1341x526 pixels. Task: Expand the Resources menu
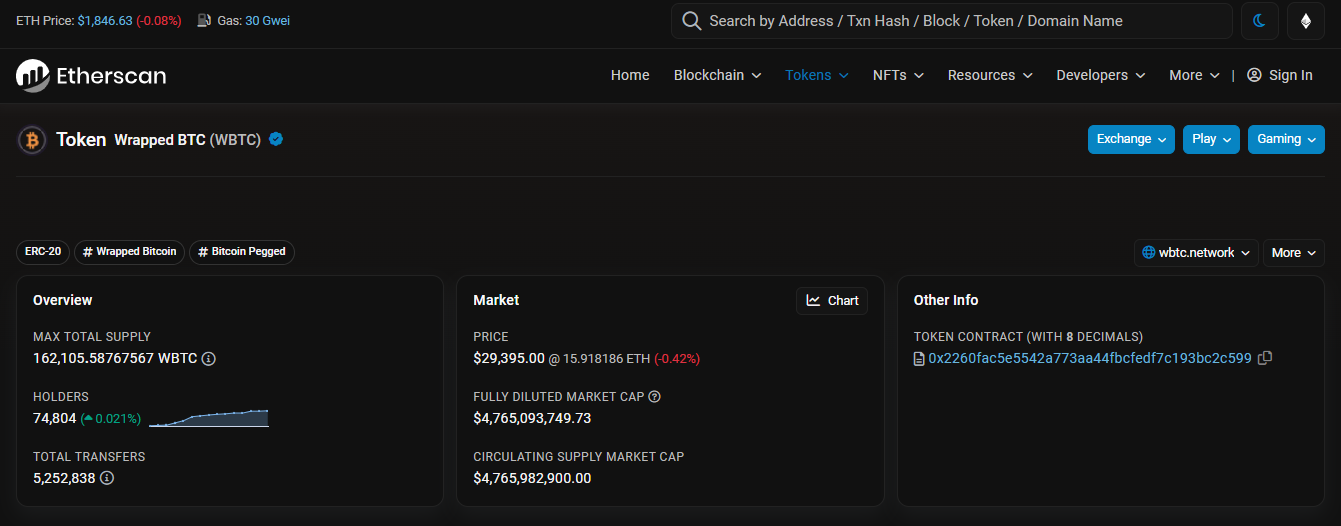[x=990, y=75]
